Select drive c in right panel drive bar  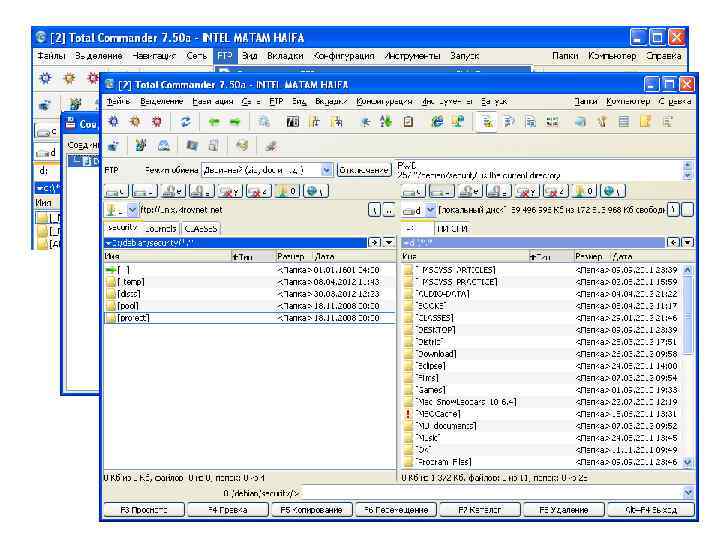[413, 191]
